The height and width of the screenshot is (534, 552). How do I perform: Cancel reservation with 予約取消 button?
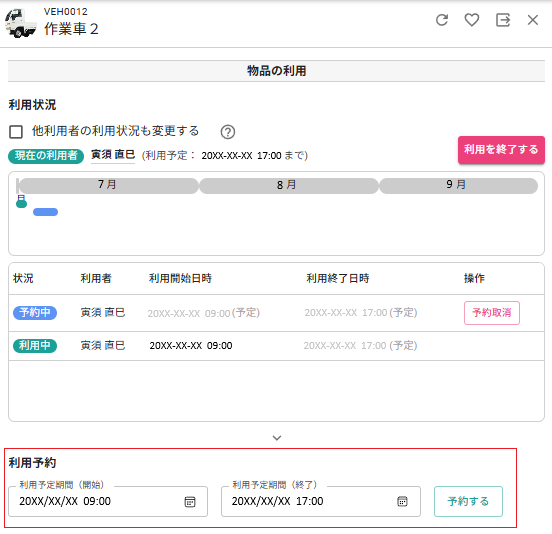(x=491, y=313)
